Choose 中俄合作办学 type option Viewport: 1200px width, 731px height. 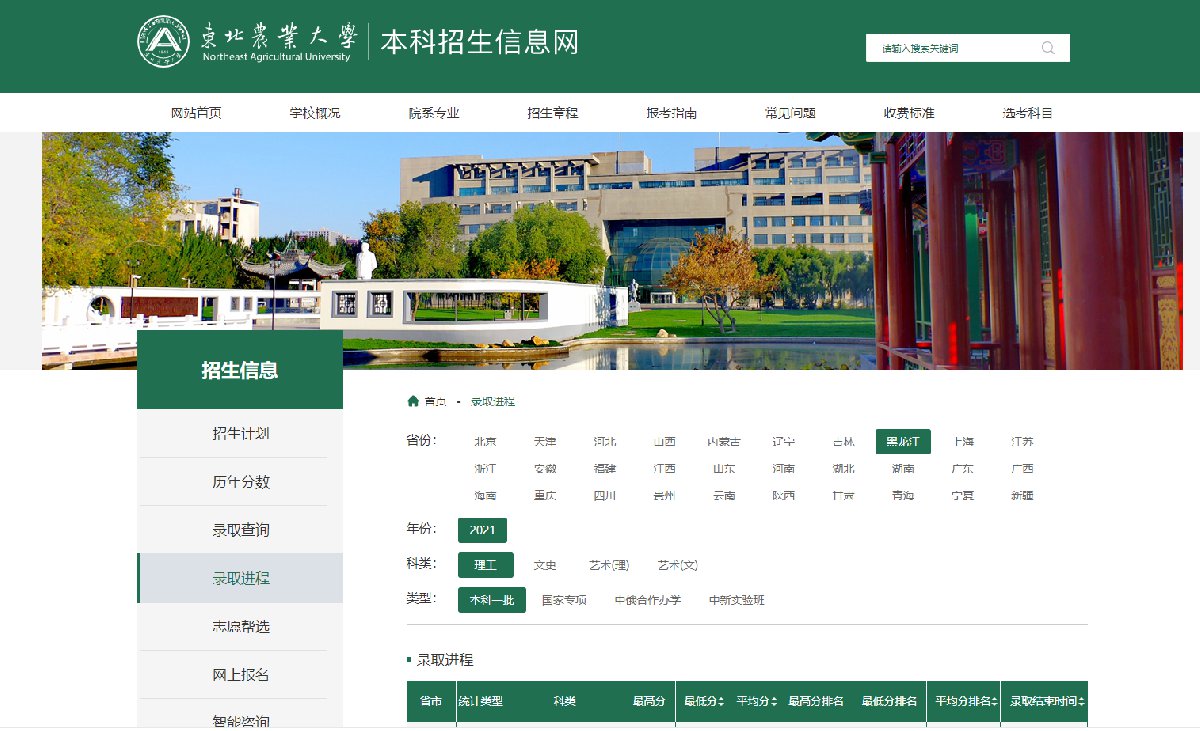tap(647, 600)
